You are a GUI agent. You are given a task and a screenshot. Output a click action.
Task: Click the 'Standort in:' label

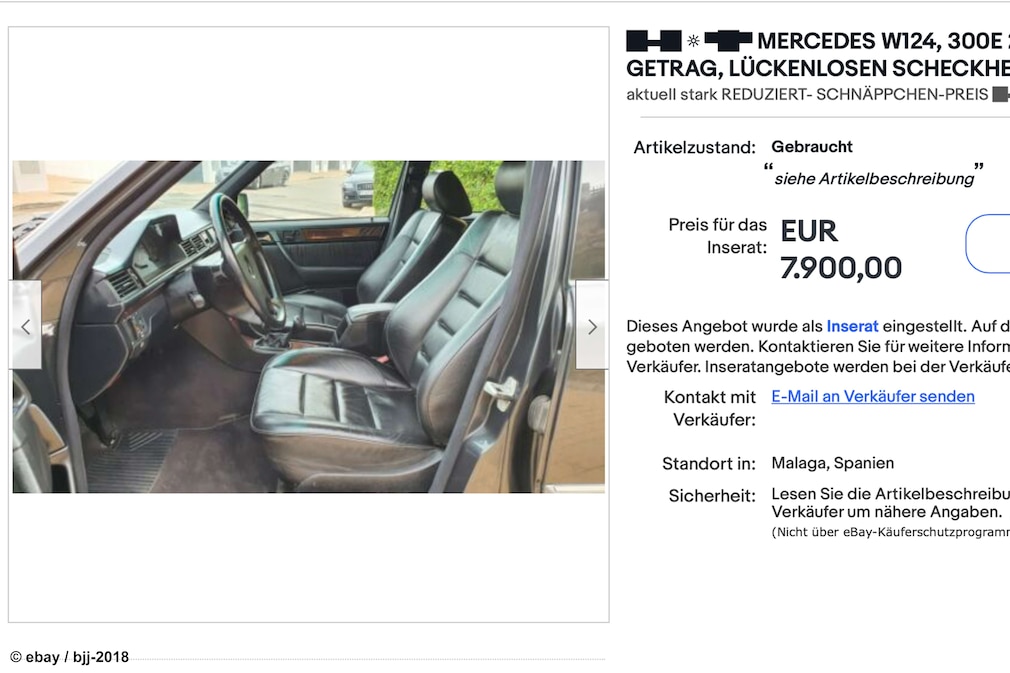709,464
